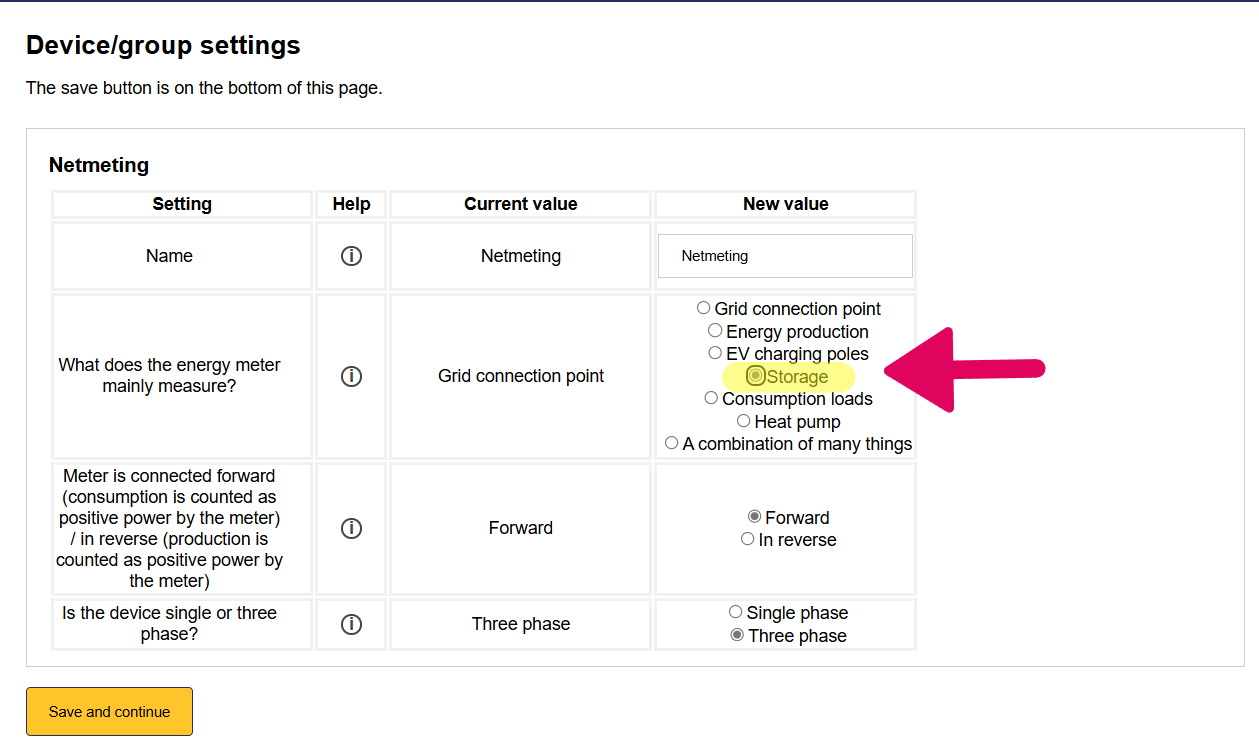1259x743 pixels.
Task: Switch the meter connection to In reverse
Action: point(747,539)
